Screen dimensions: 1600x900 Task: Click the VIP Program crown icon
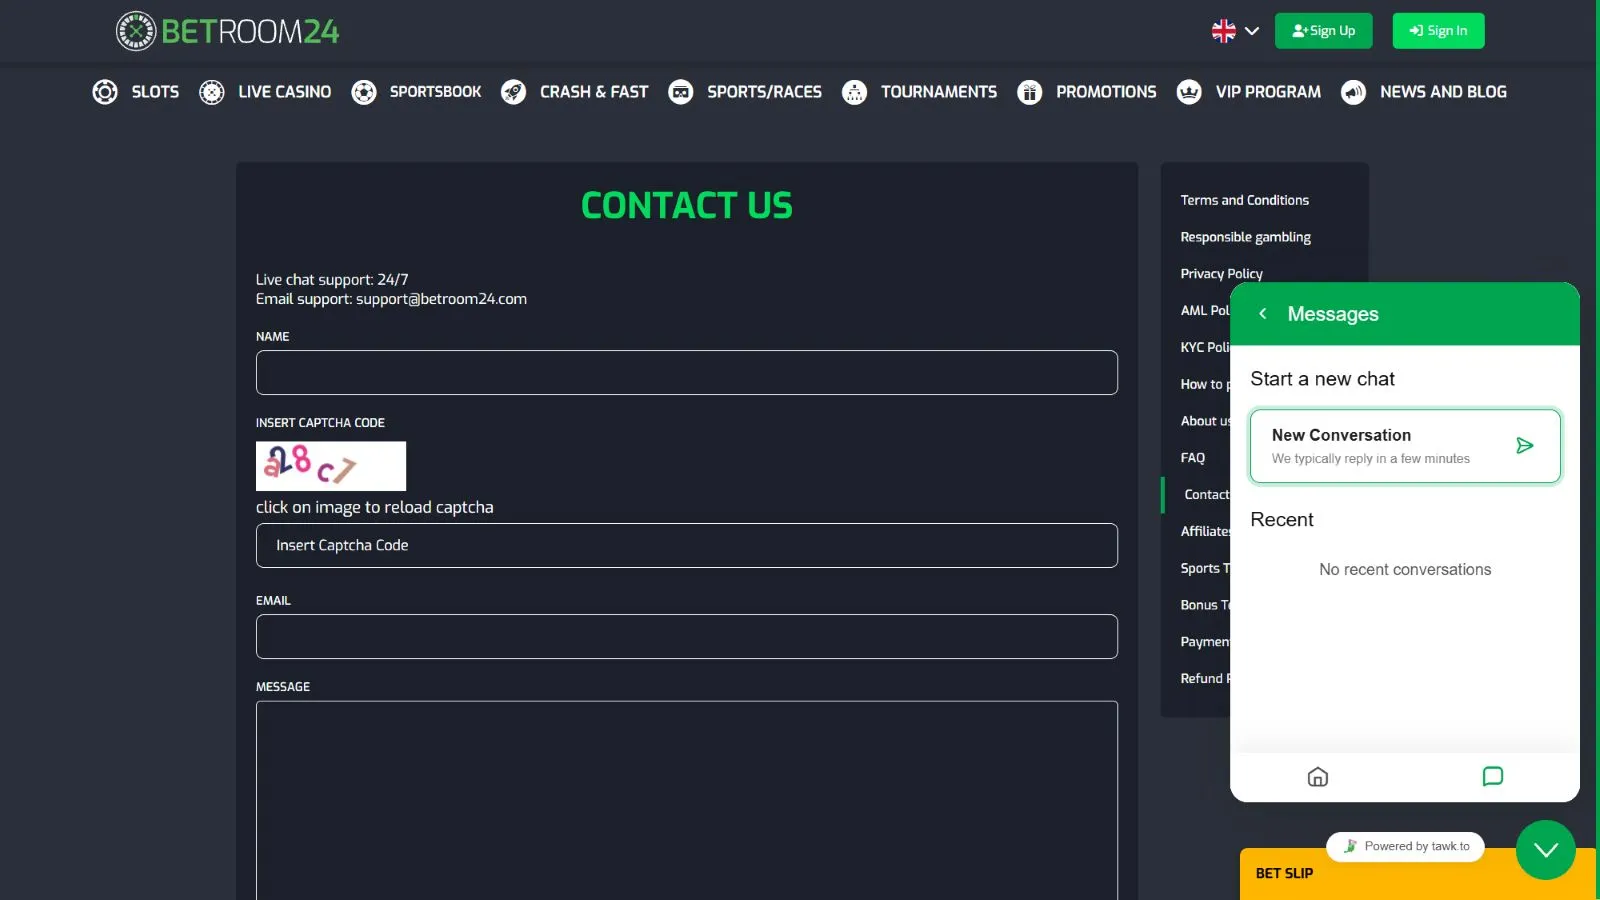point(1189,92)
